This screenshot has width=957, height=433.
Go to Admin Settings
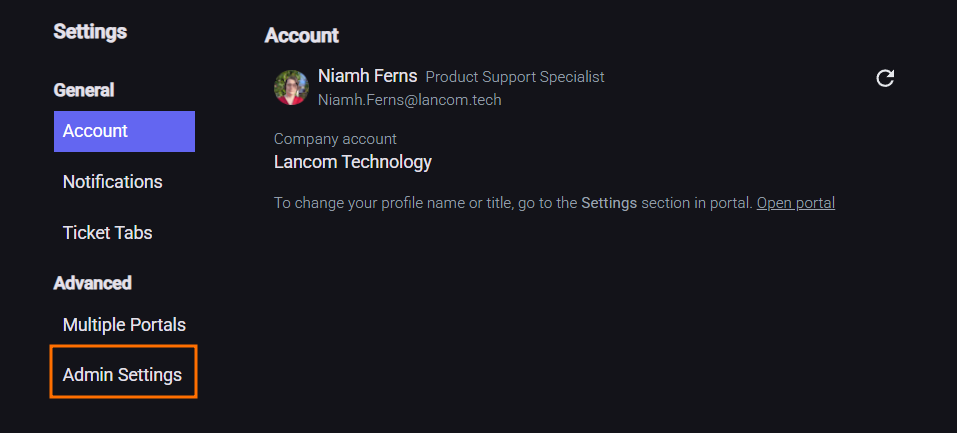122,375
